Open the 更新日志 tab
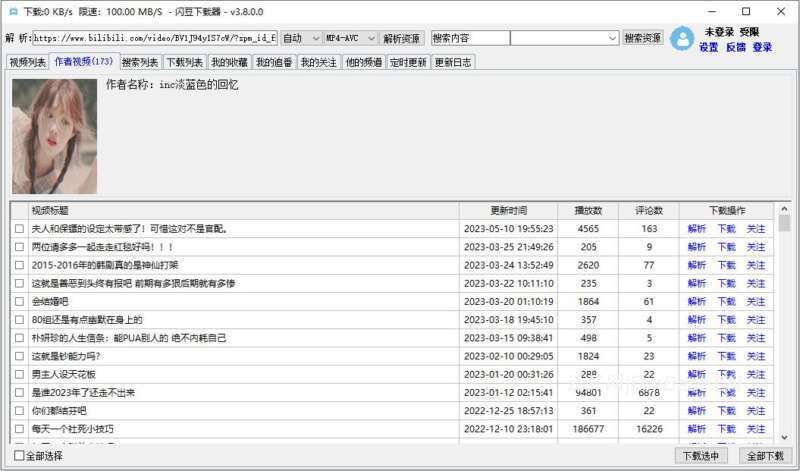Viewport: 800px width, 471px height. click(x=453, y=62)
